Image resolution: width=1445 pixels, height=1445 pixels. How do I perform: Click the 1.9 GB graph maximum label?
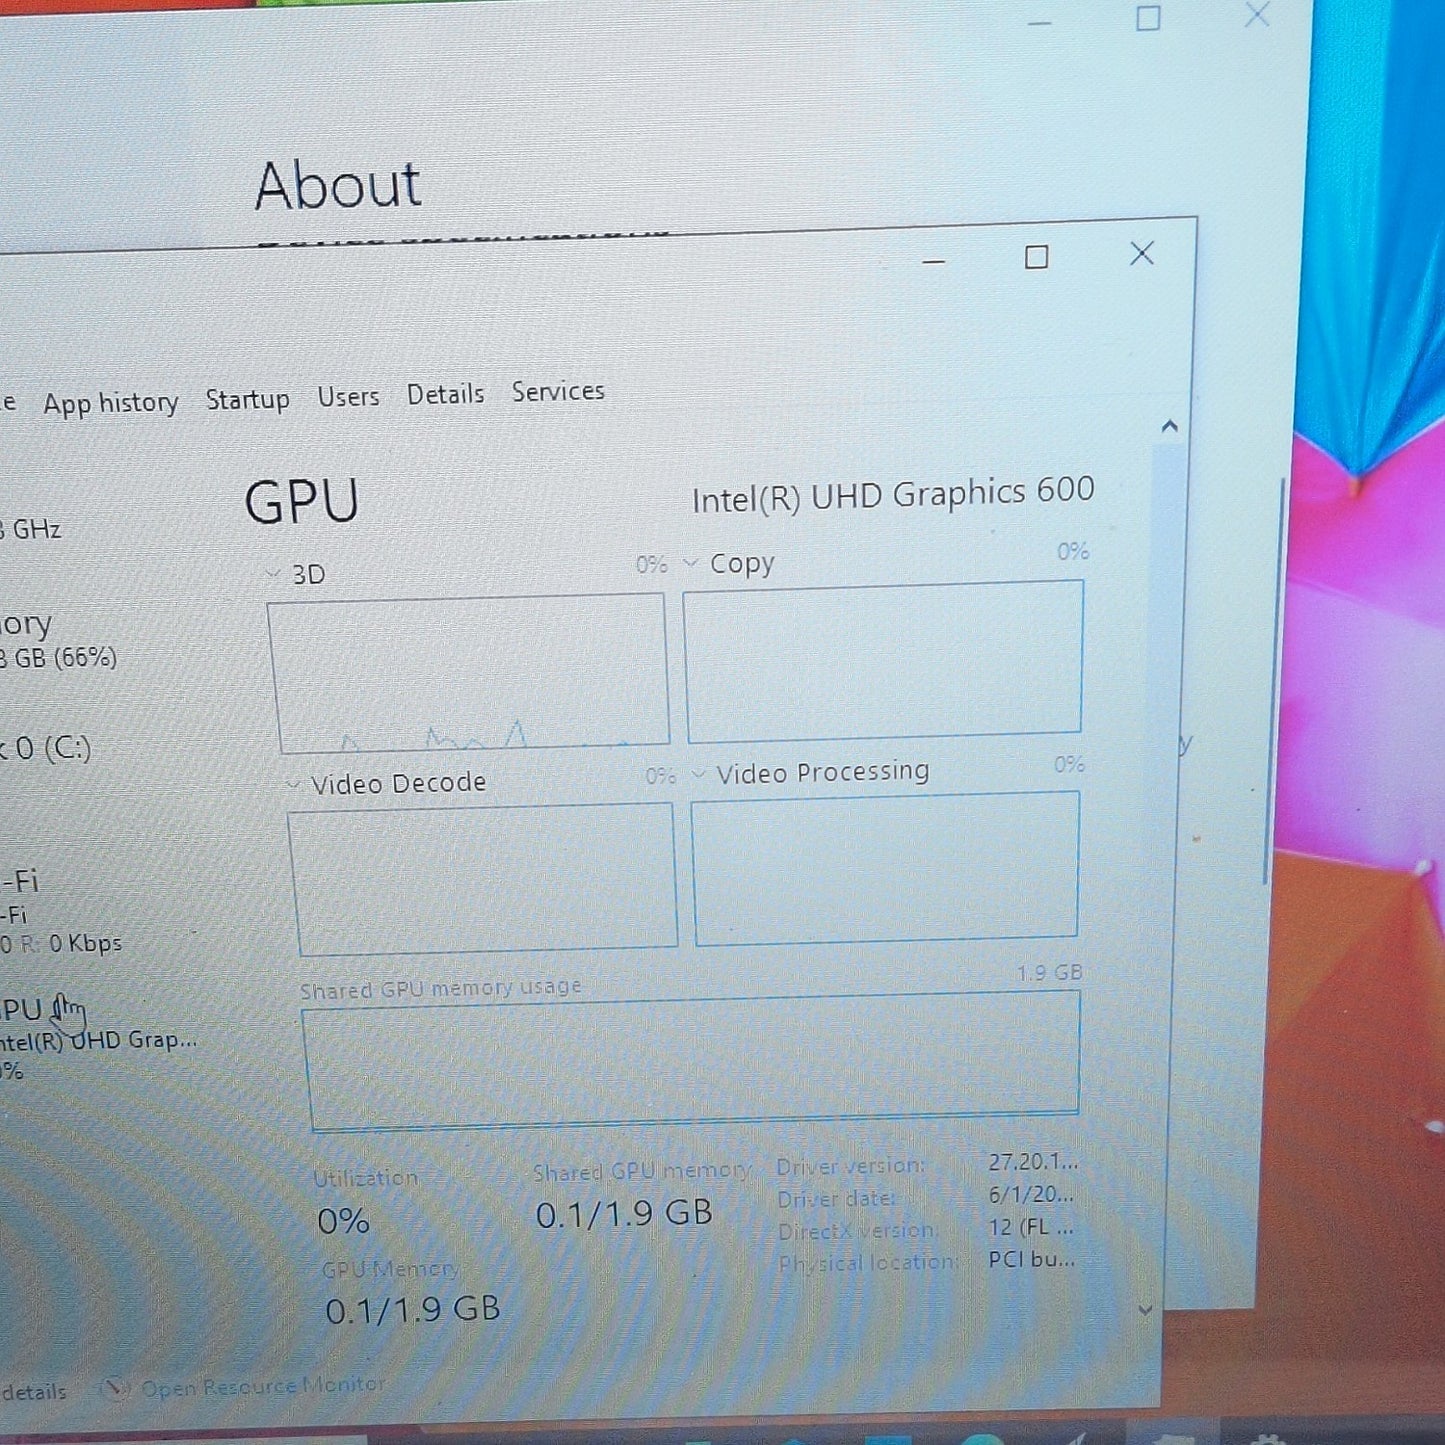(1050, 973)
